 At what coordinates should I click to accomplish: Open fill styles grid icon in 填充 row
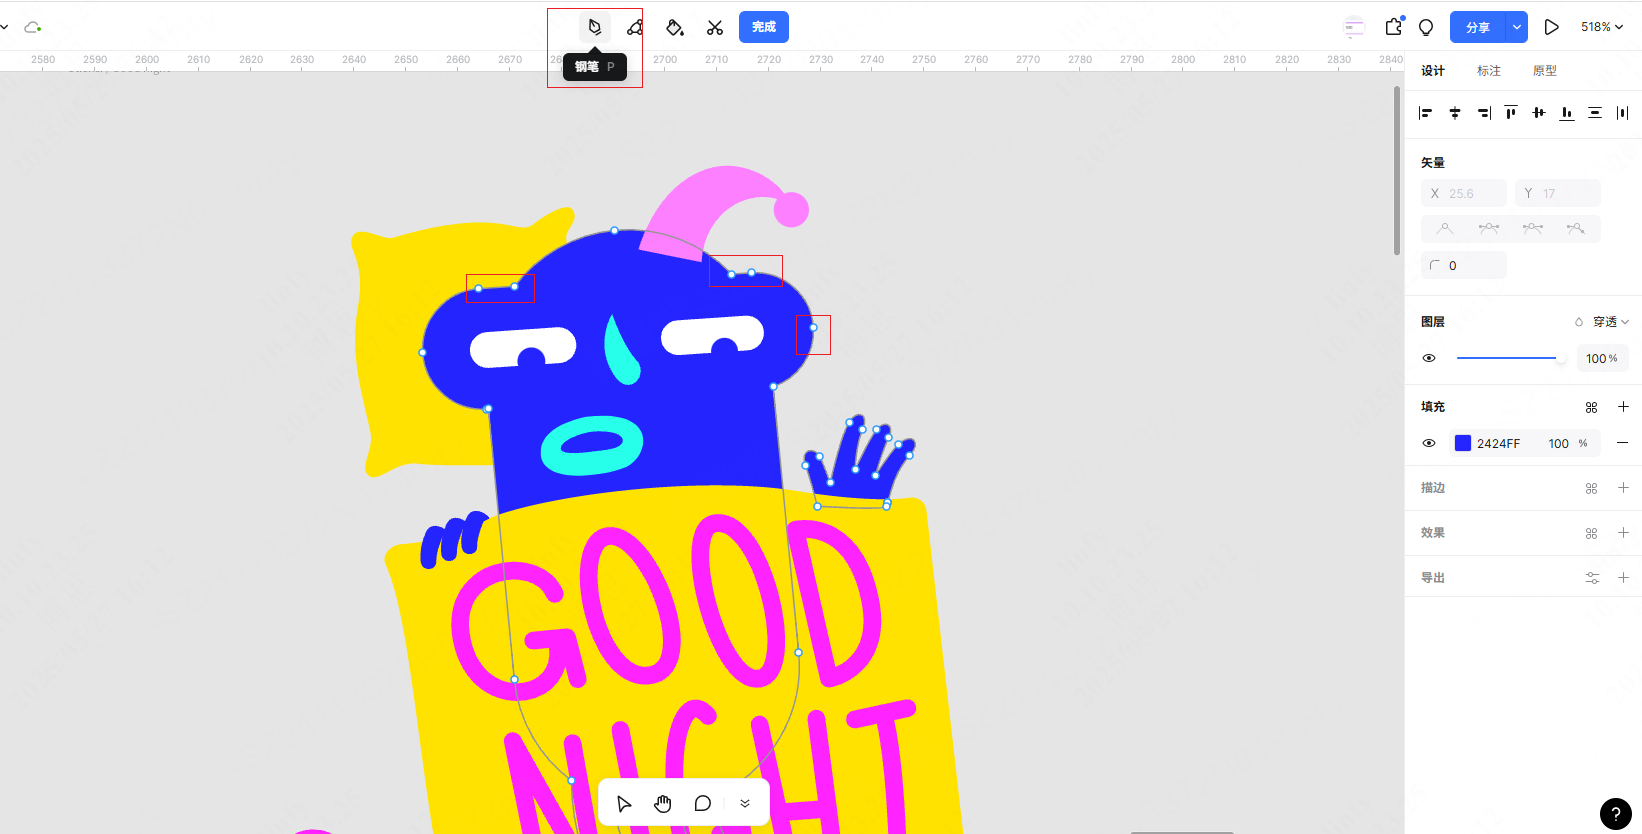click(1591, 407)
